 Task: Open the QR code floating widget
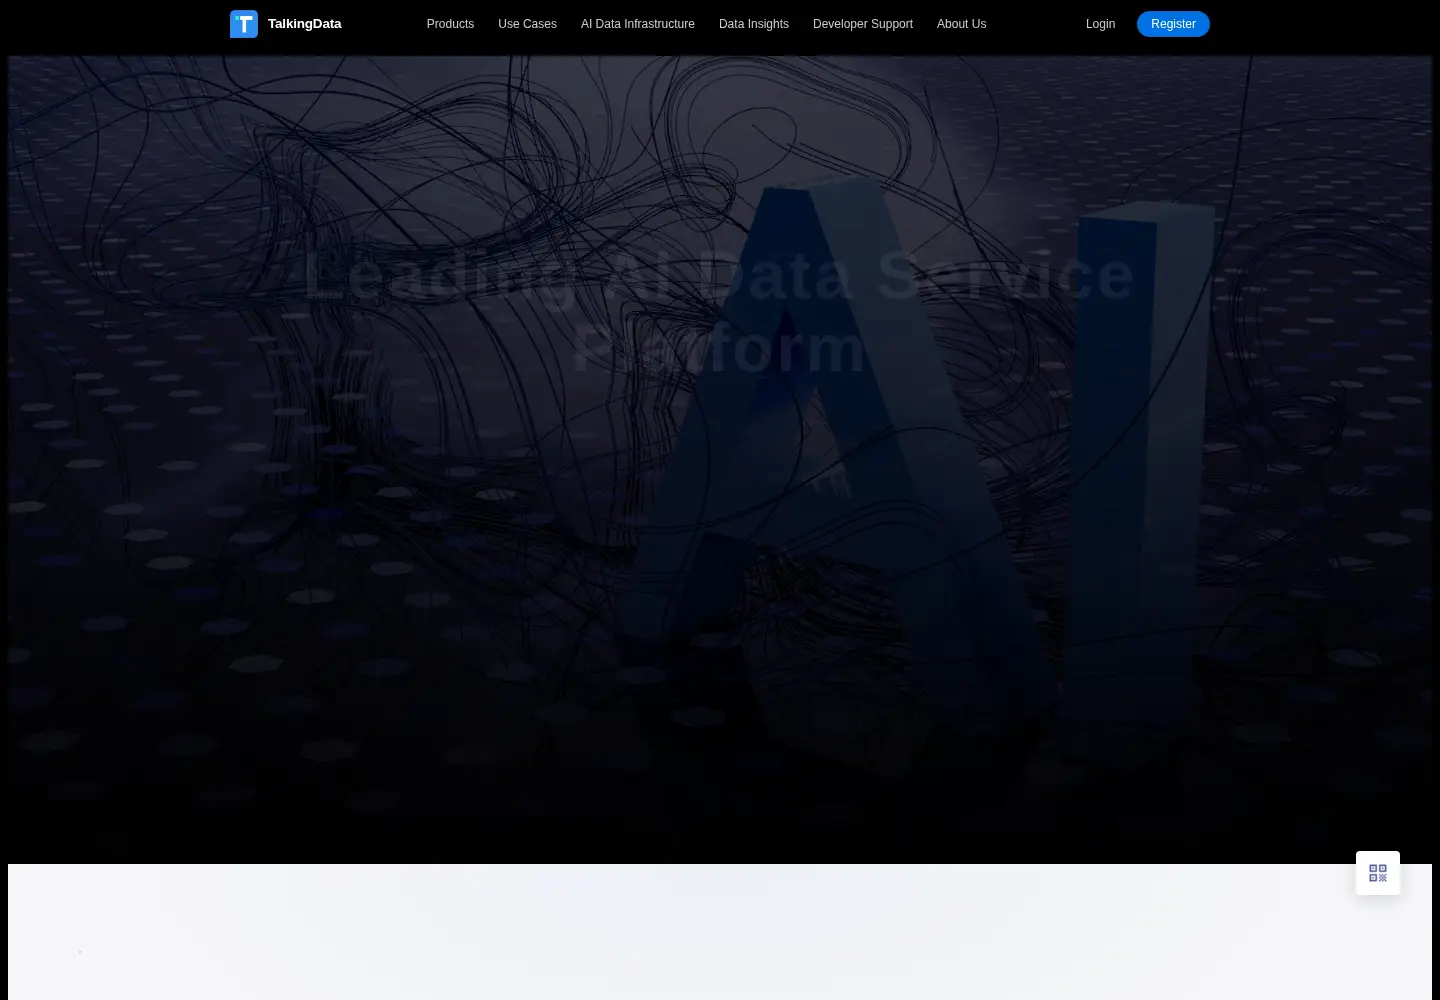(1378, 873)
